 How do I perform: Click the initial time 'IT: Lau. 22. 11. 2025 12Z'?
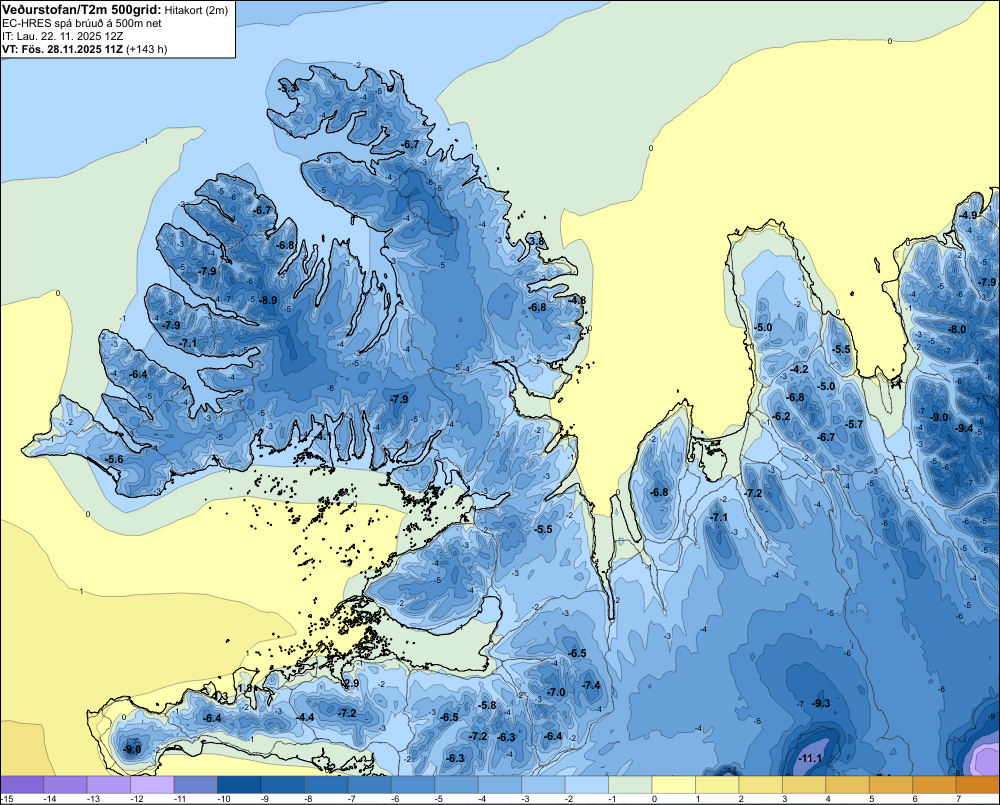(x=62, y=36)
